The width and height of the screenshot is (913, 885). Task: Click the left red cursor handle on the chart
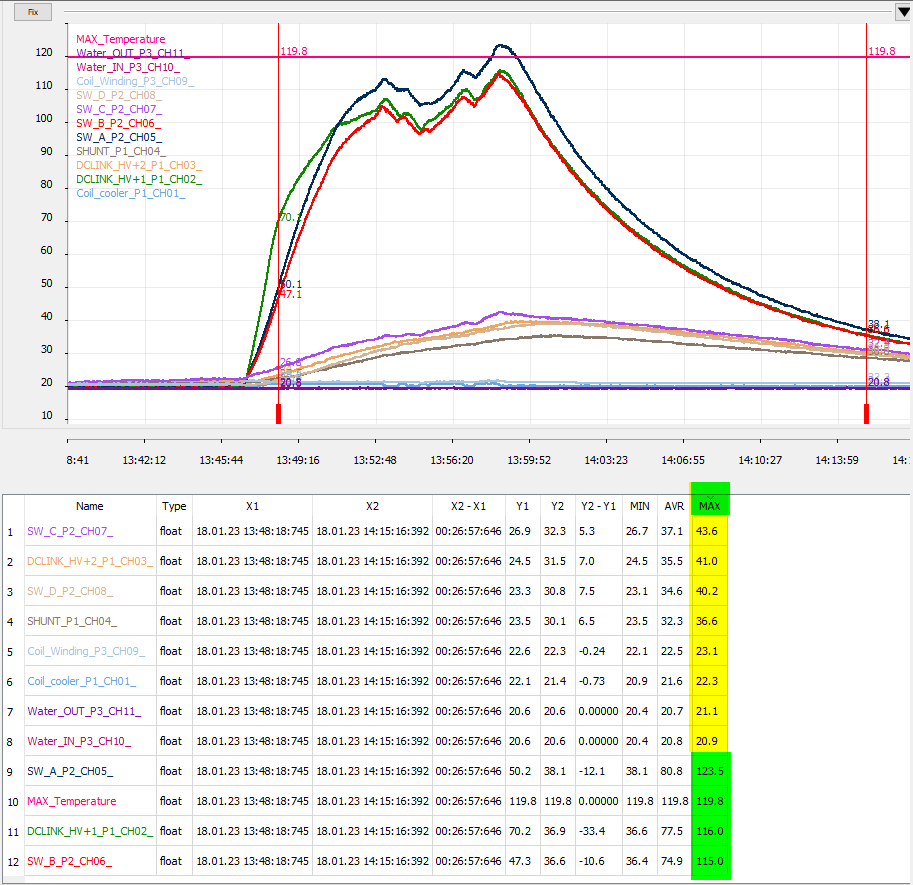pos(277,412)
